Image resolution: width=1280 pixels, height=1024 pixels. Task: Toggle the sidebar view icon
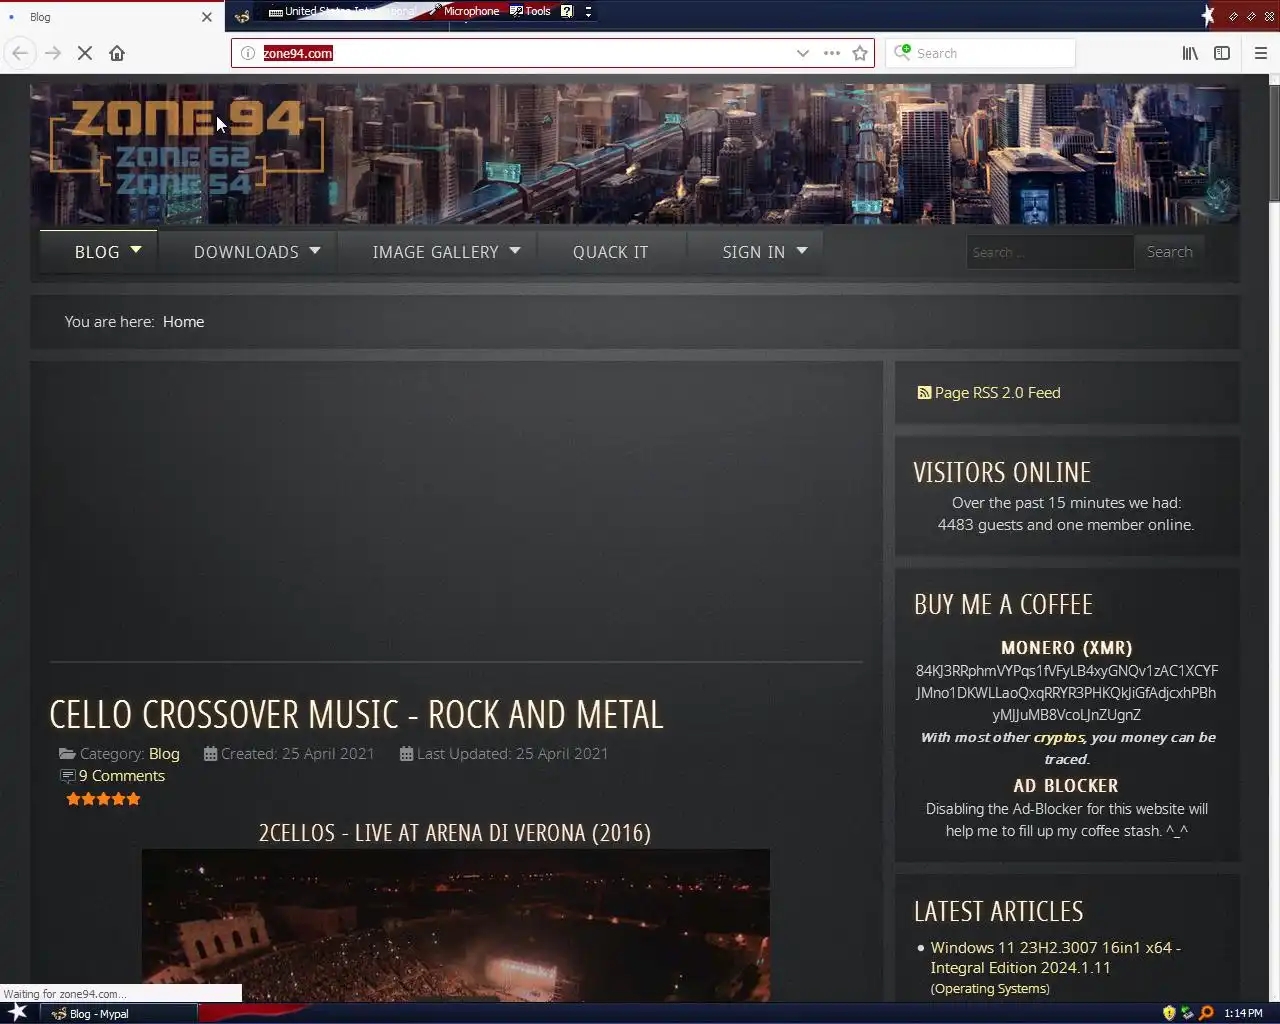(1222, 53)
